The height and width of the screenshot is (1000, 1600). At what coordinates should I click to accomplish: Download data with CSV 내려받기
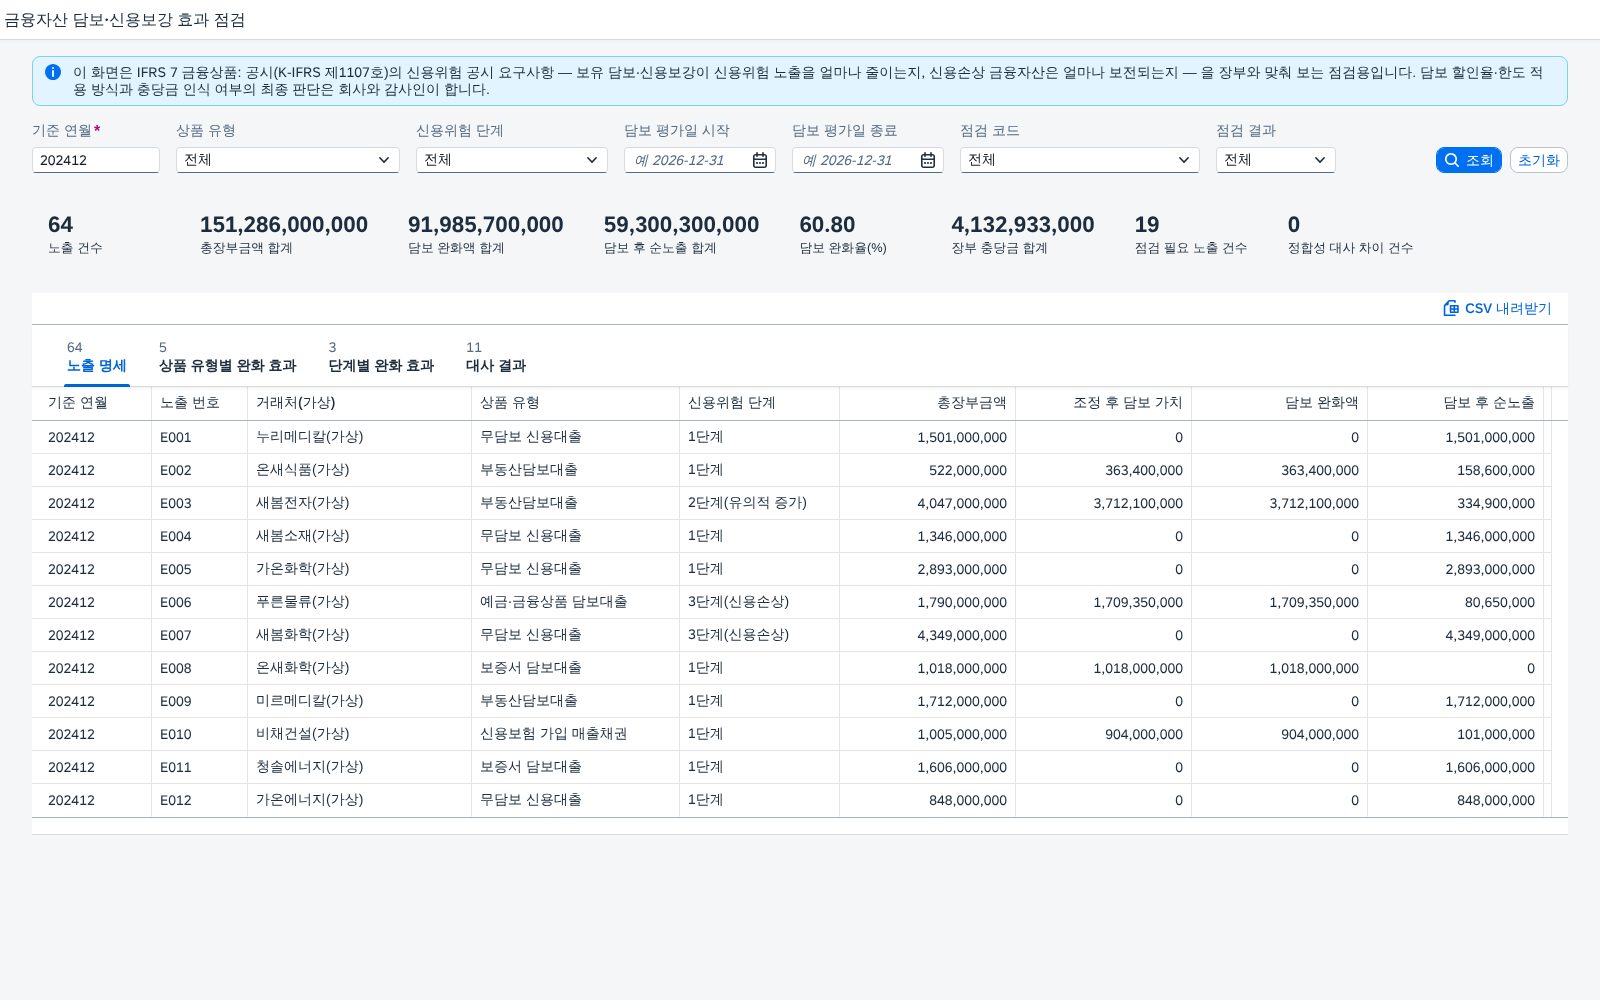point(1497,308)
